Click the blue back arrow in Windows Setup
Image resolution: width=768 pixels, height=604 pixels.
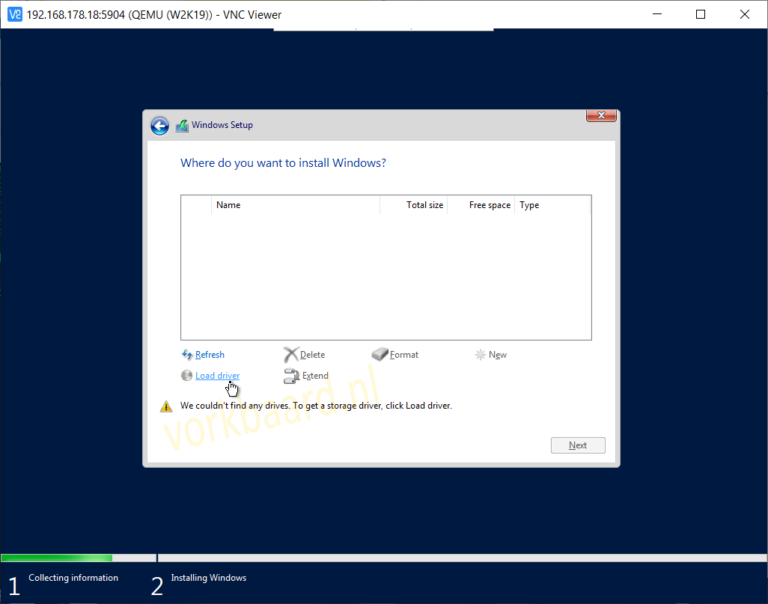click(160, 125)
